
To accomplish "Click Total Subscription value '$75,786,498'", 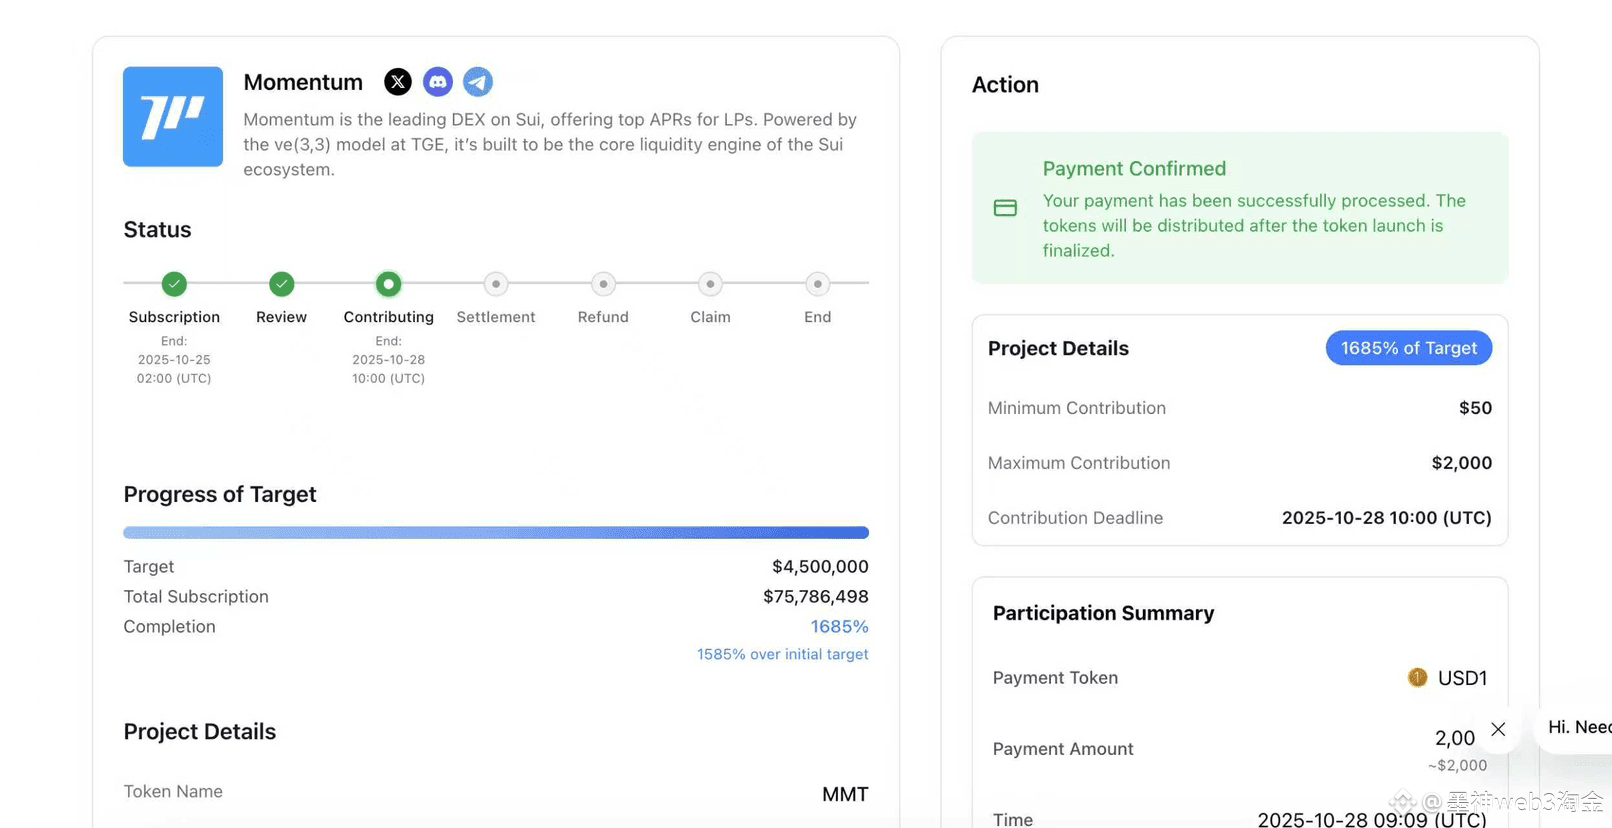I will pyautogui.click(x=816, y=597).
